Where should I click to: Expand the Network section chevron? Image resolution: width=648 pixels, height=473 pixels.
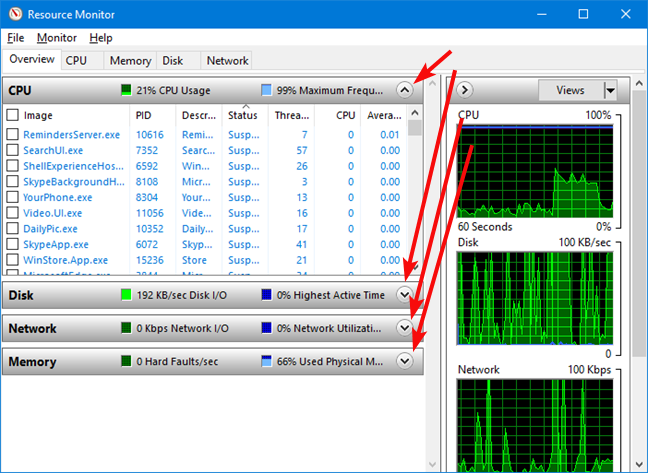coord(404,328)
